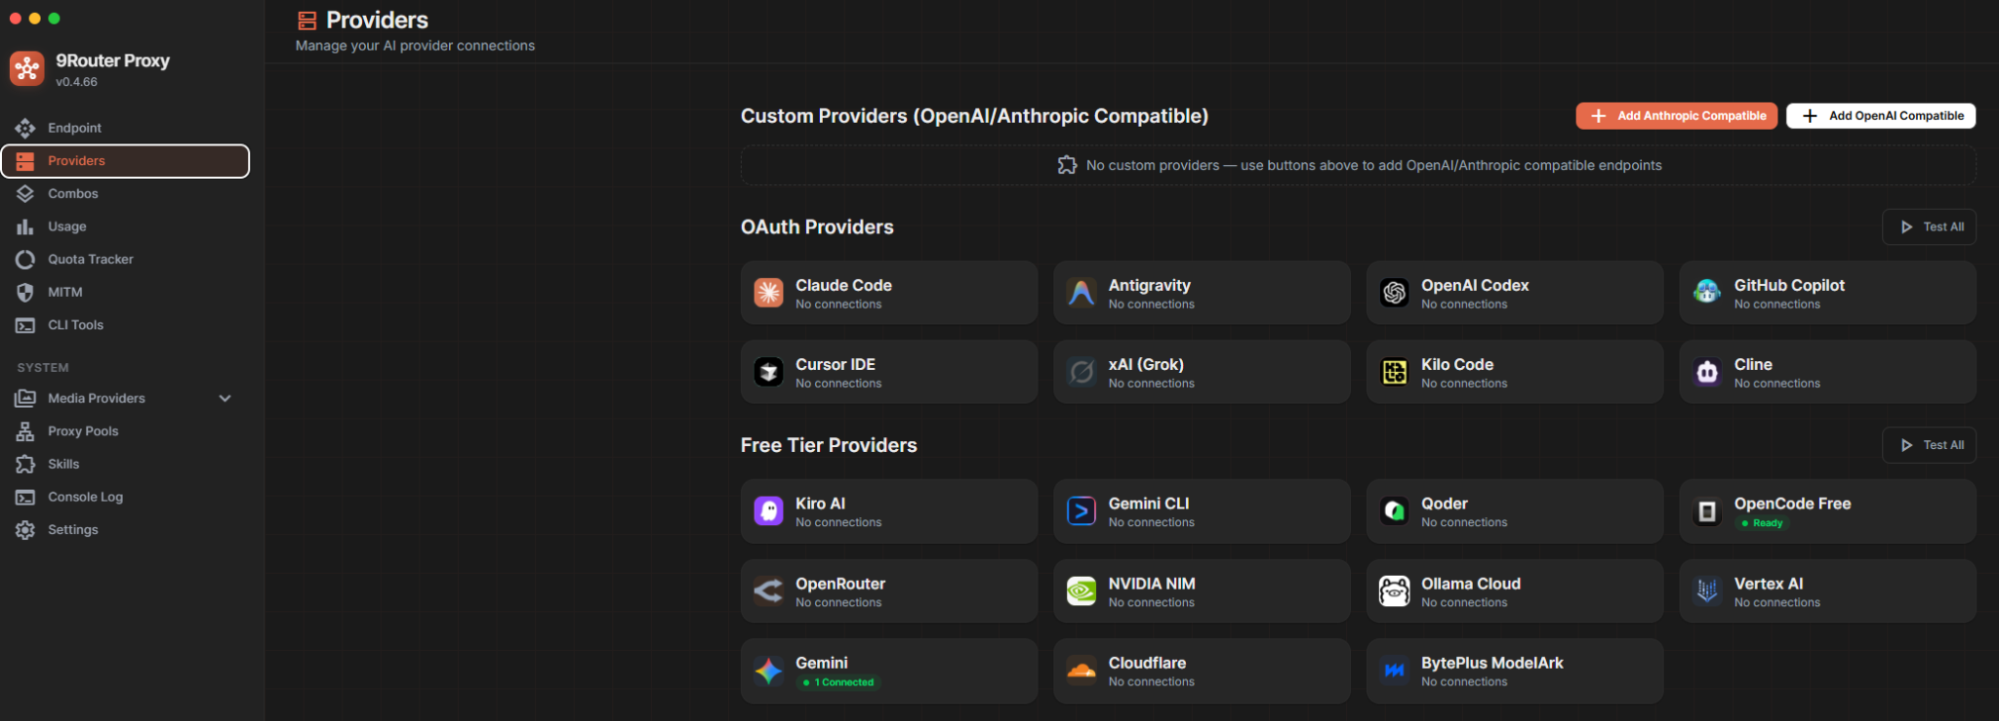Click the GitHub Copilot icon
The width and height of the screenshot is (1999, 722).
click(1707, 292)
